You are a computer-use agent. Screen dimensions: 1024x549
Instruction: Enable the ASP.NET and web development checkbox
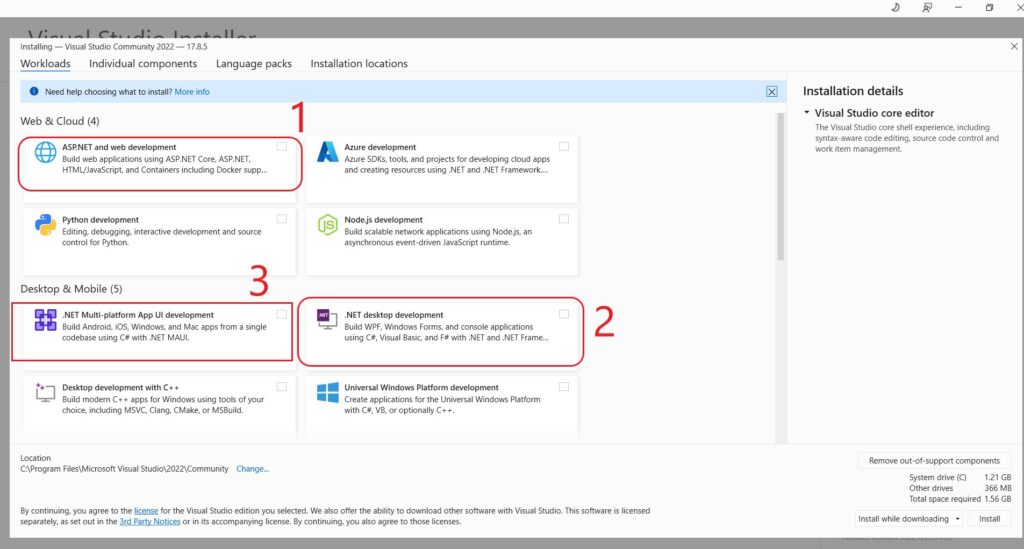tap(282, 147)
